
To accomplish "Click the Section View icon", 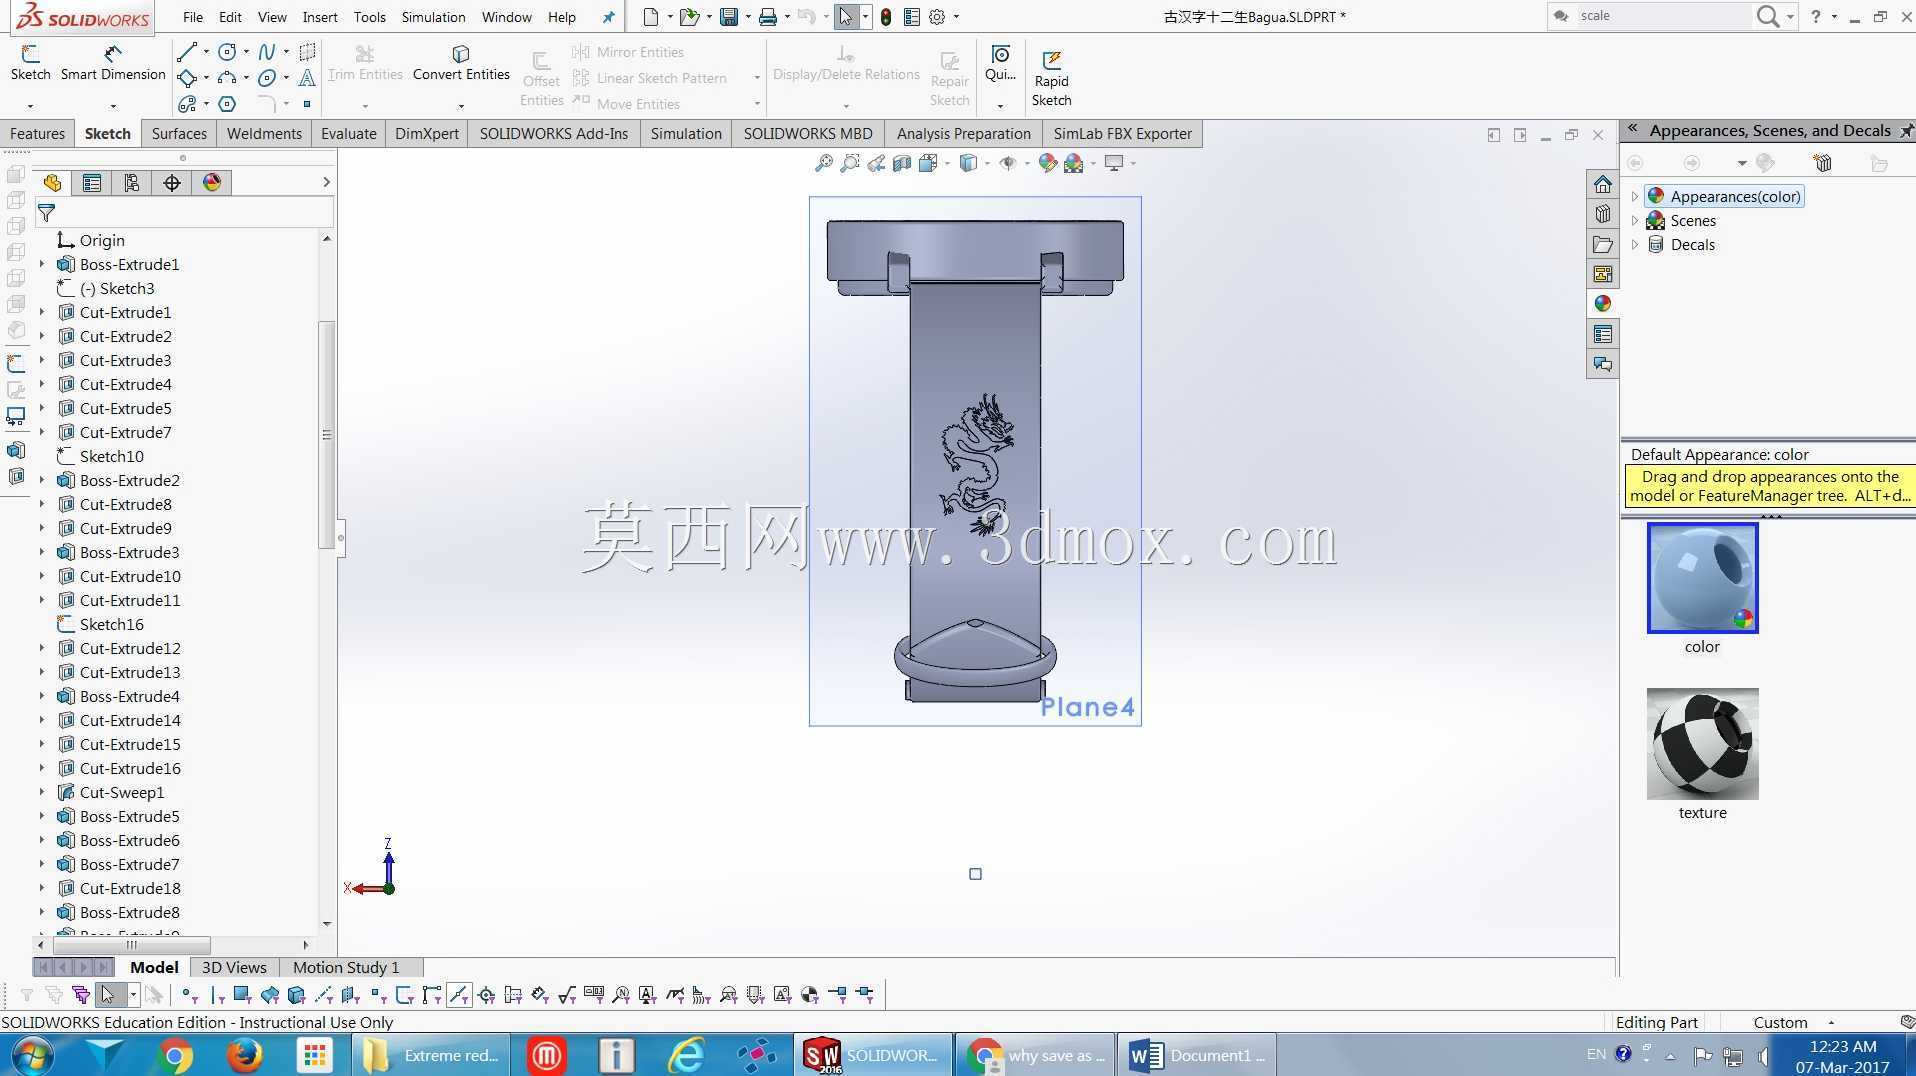I will point(902,163).
